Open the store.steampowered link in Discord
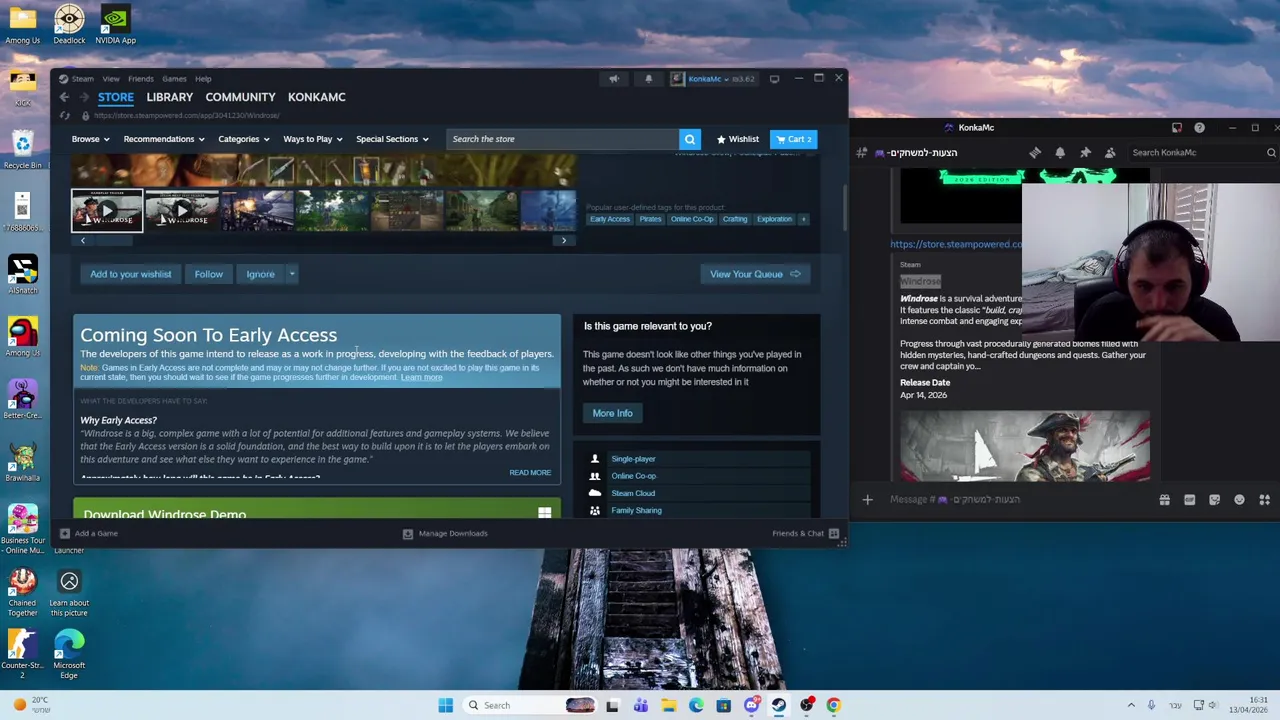This screenshot has height=720, width=1280. point(956,244)
